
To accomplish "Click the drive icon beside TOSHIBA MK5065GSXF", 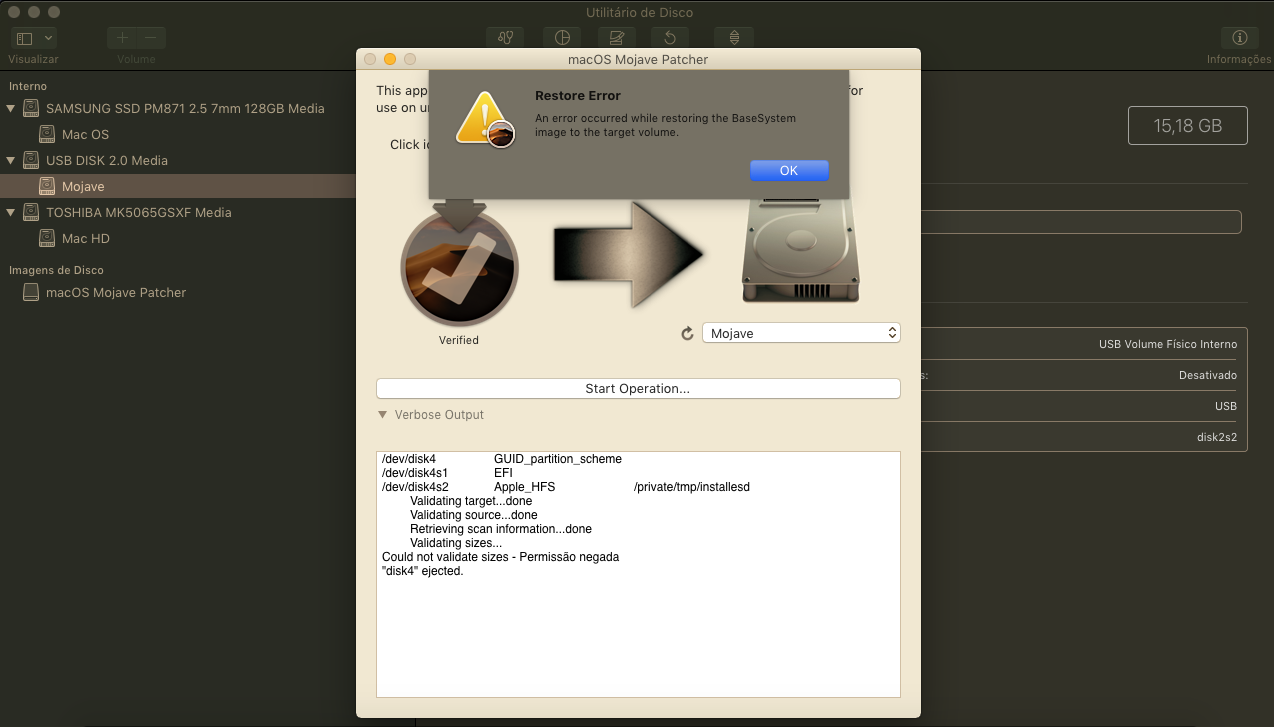I will pyautogui.click(x=31, y=212).
